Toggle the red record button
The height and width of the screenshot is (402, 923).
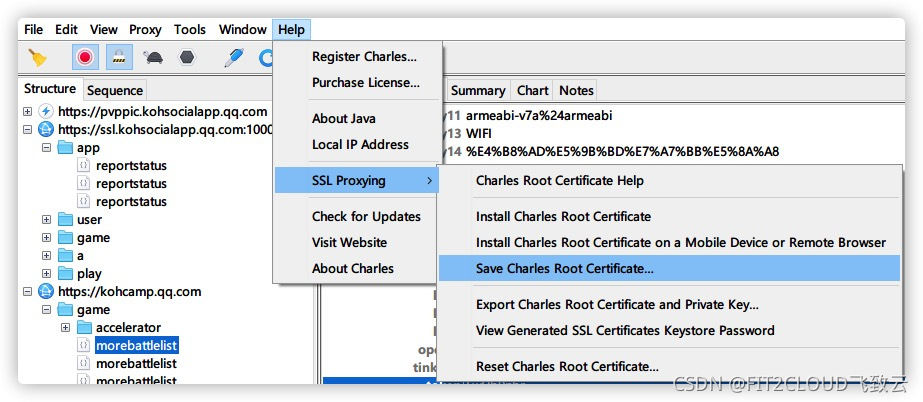85,57
